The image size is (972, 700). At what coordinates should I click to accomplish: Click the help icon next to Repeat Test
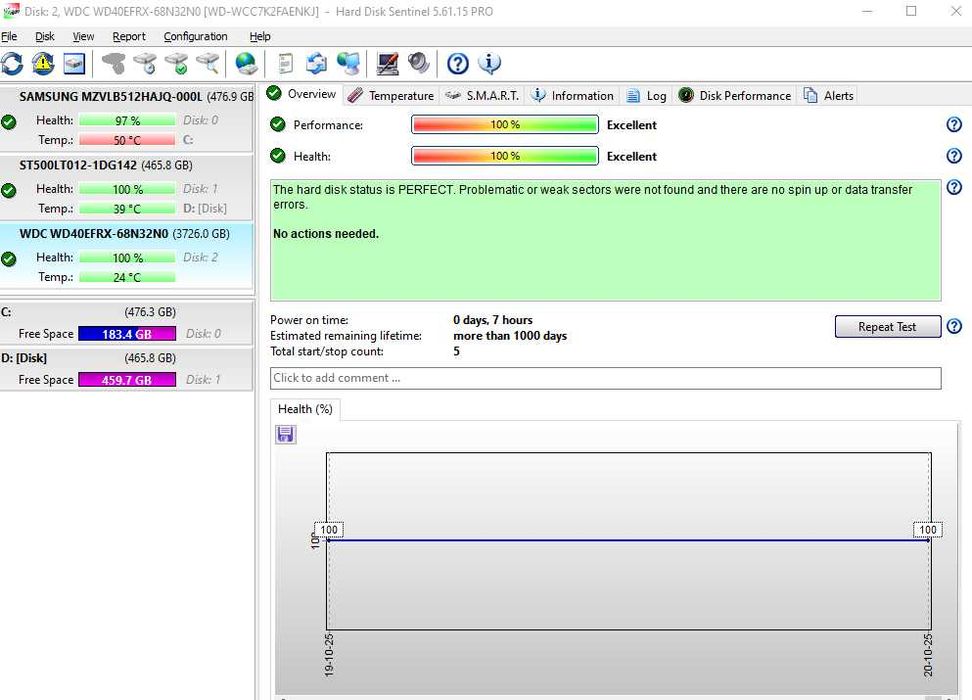pyautogui.click(x=954, y=327)
